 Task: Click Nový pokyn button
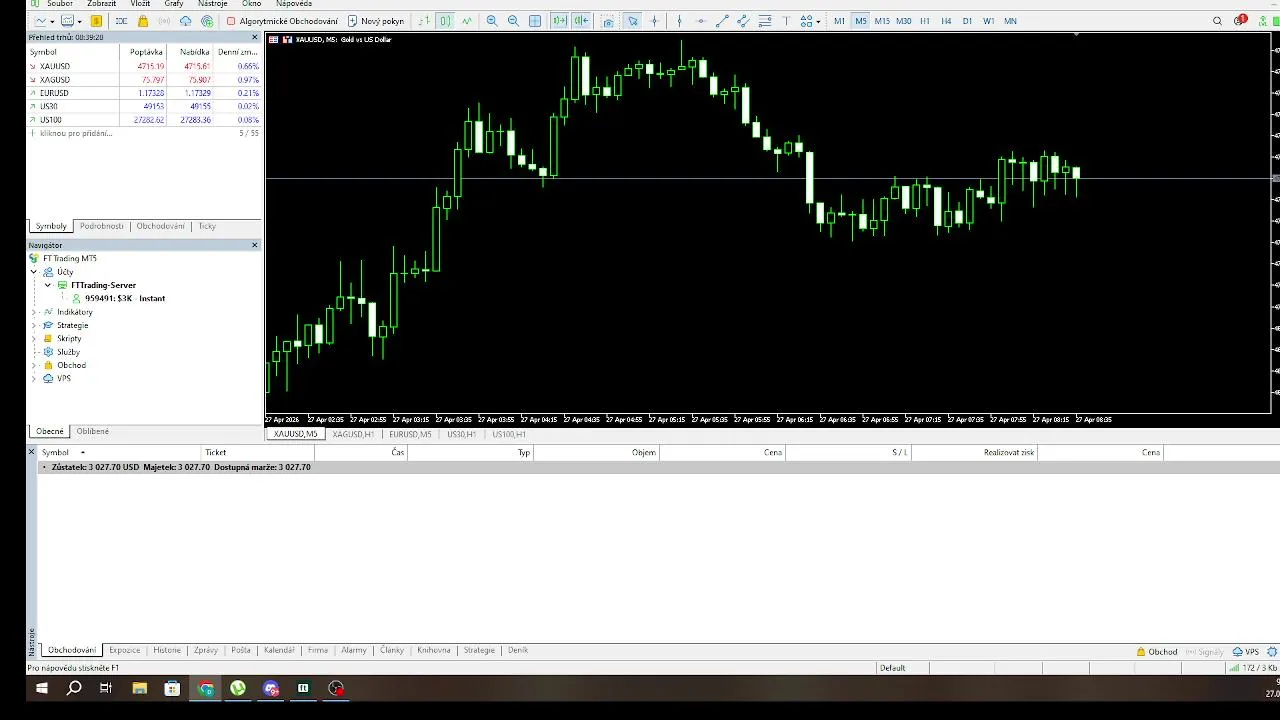(x=376, y=21)
